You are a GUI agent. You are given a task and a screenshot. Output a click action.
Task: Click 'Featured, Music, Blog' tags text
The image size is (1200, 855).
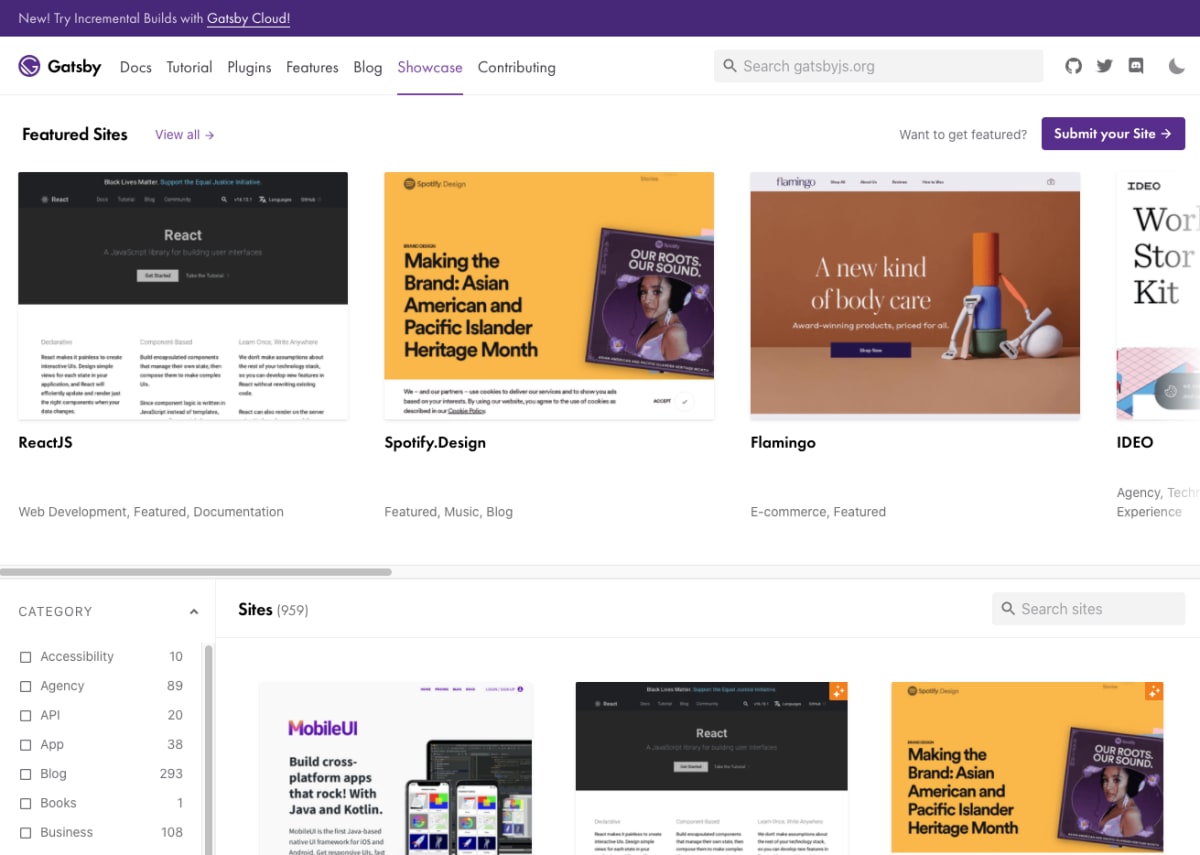[x=448, y=511]
